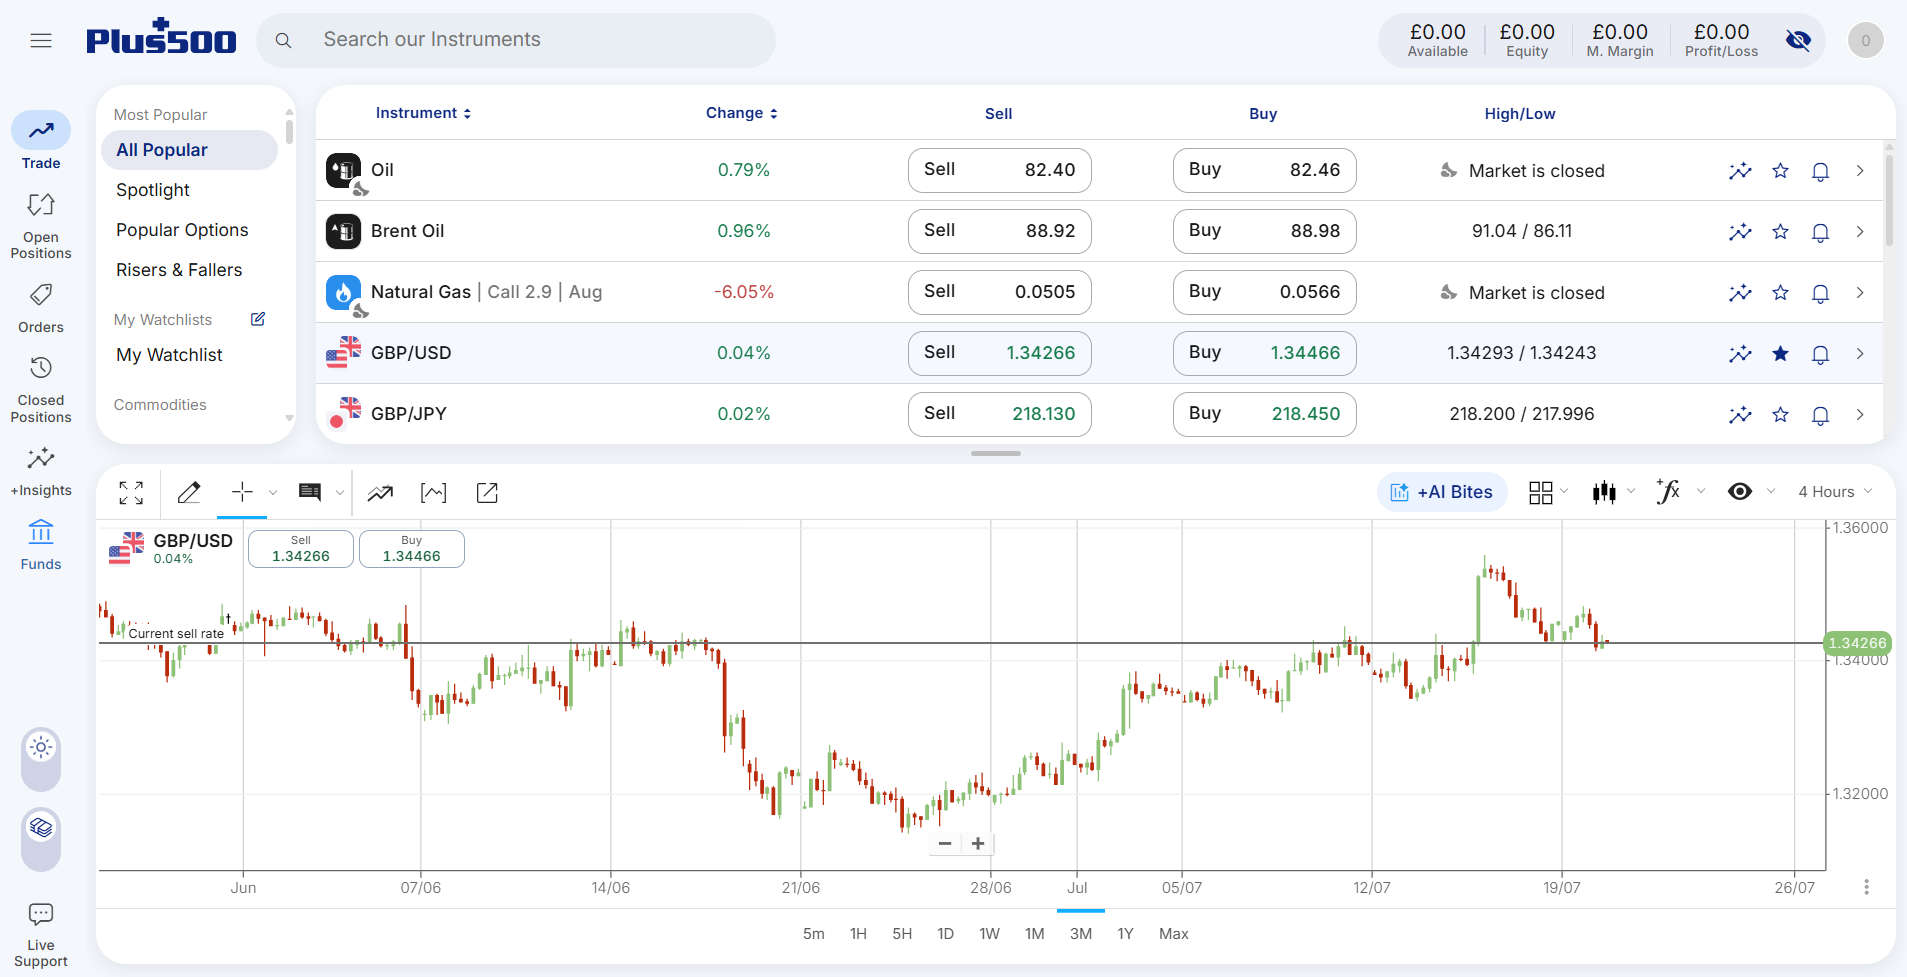Sort table by Instrument column
1907x977 pixels.
[x=423, y=113]
